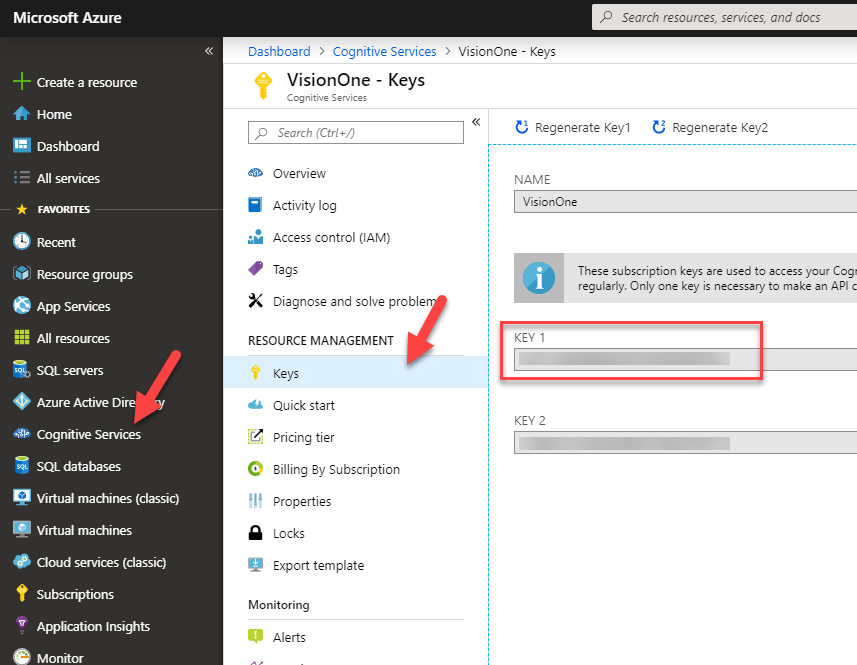This screenshot has height=665, width=857.
Task: Click the Alerts exclamation icon
Action: point(255,637)
